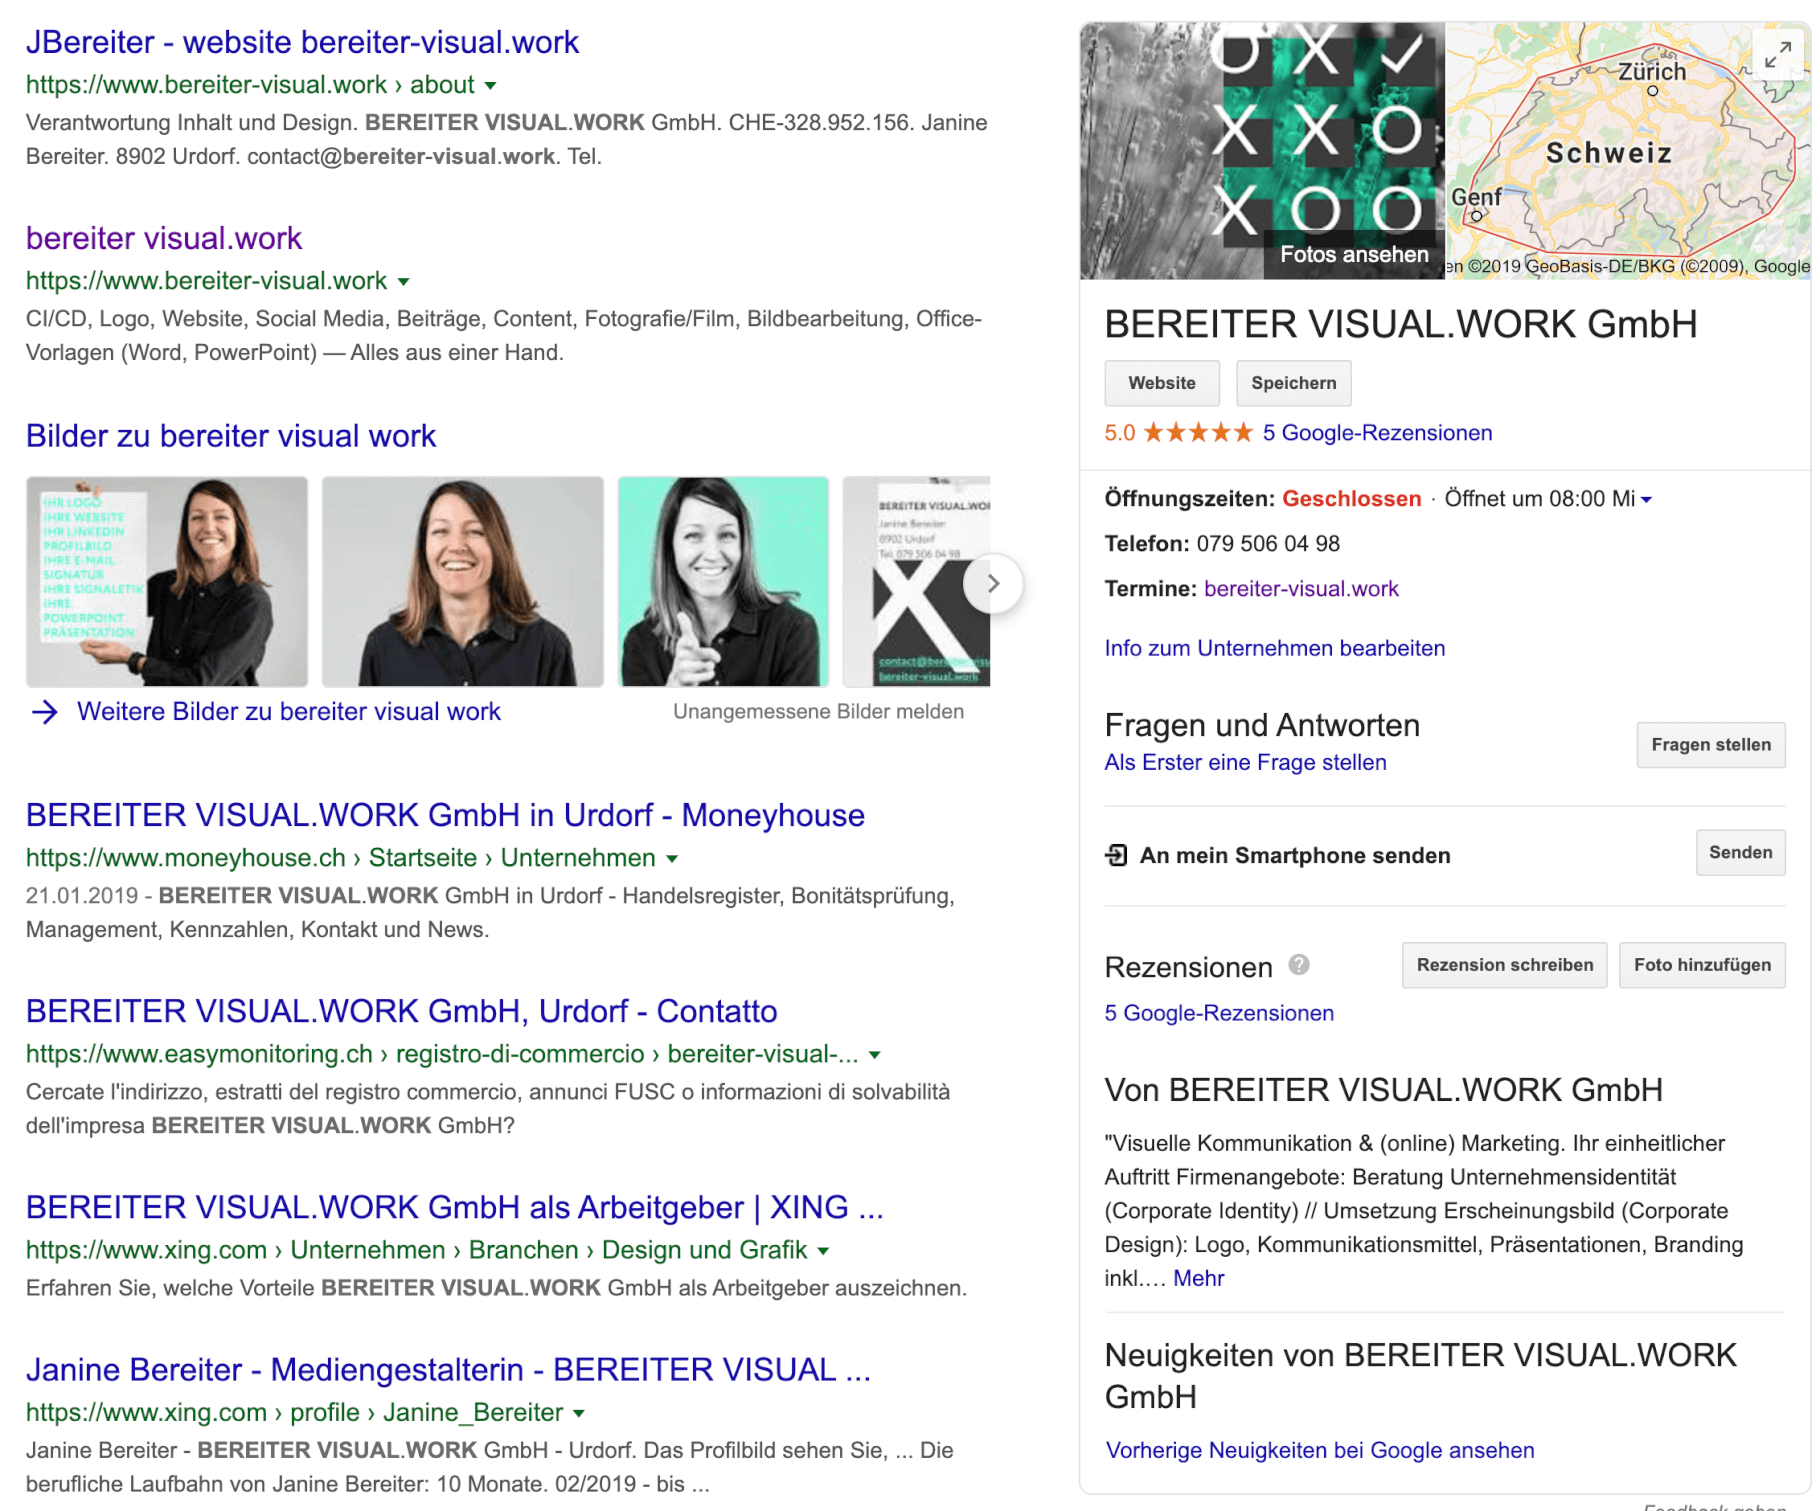Click the Foto hinzufügen button
Viewport: 1820px width, 1511px height.
point(1702,965)
